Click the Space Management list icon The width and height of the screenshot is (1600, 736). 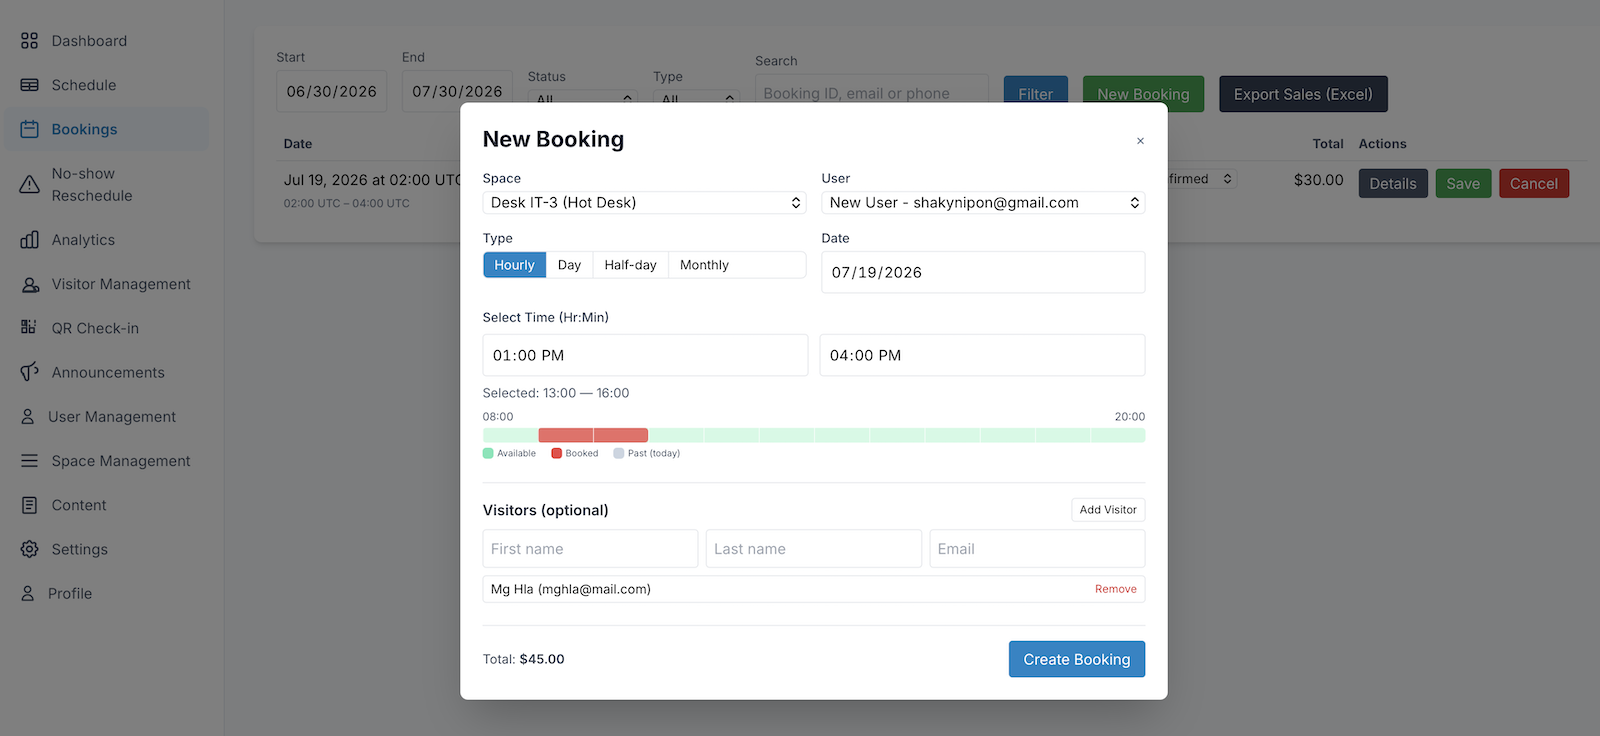click(x=29, y=461)
